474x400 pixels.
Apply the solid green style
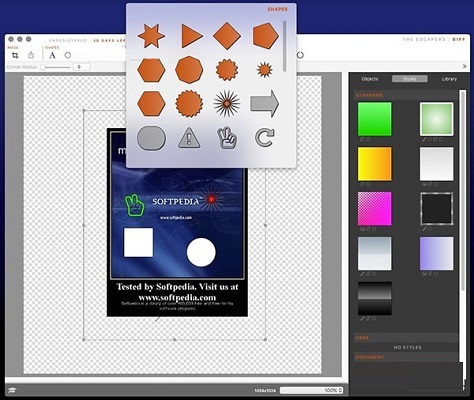(375, 119)
